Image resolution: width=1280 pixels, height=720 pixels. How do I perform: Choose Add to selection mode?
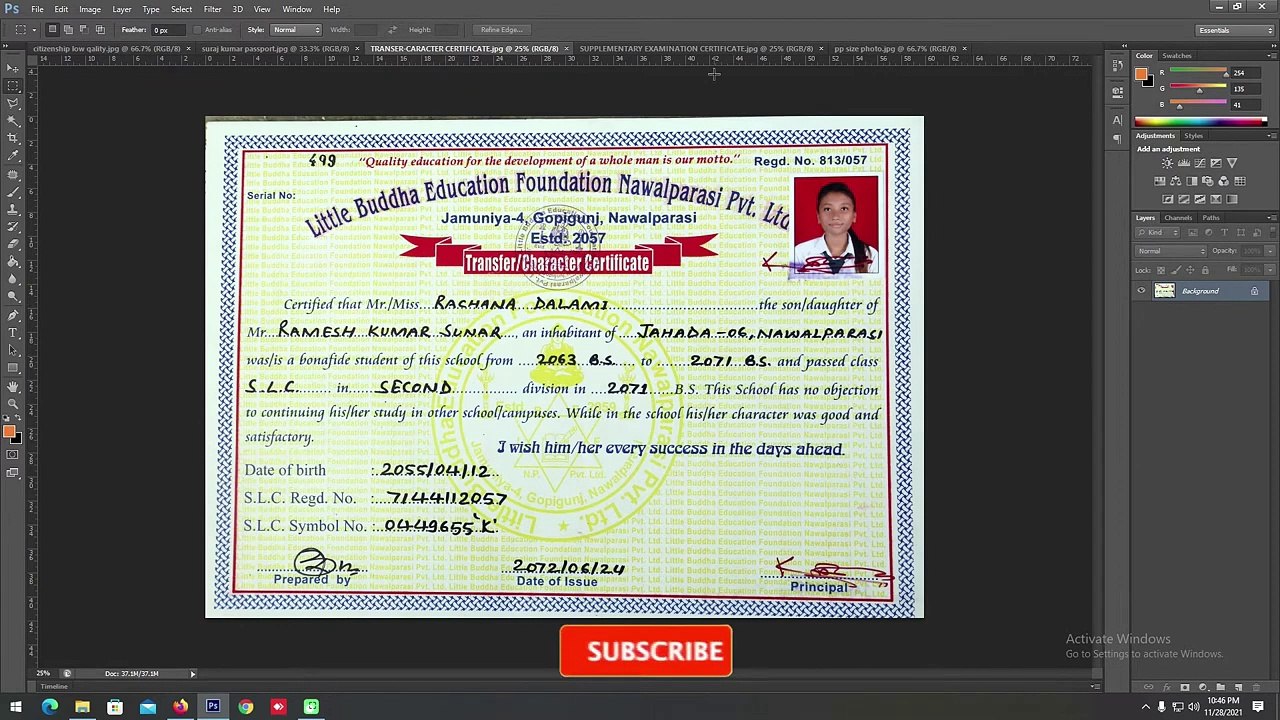[68, 30]
